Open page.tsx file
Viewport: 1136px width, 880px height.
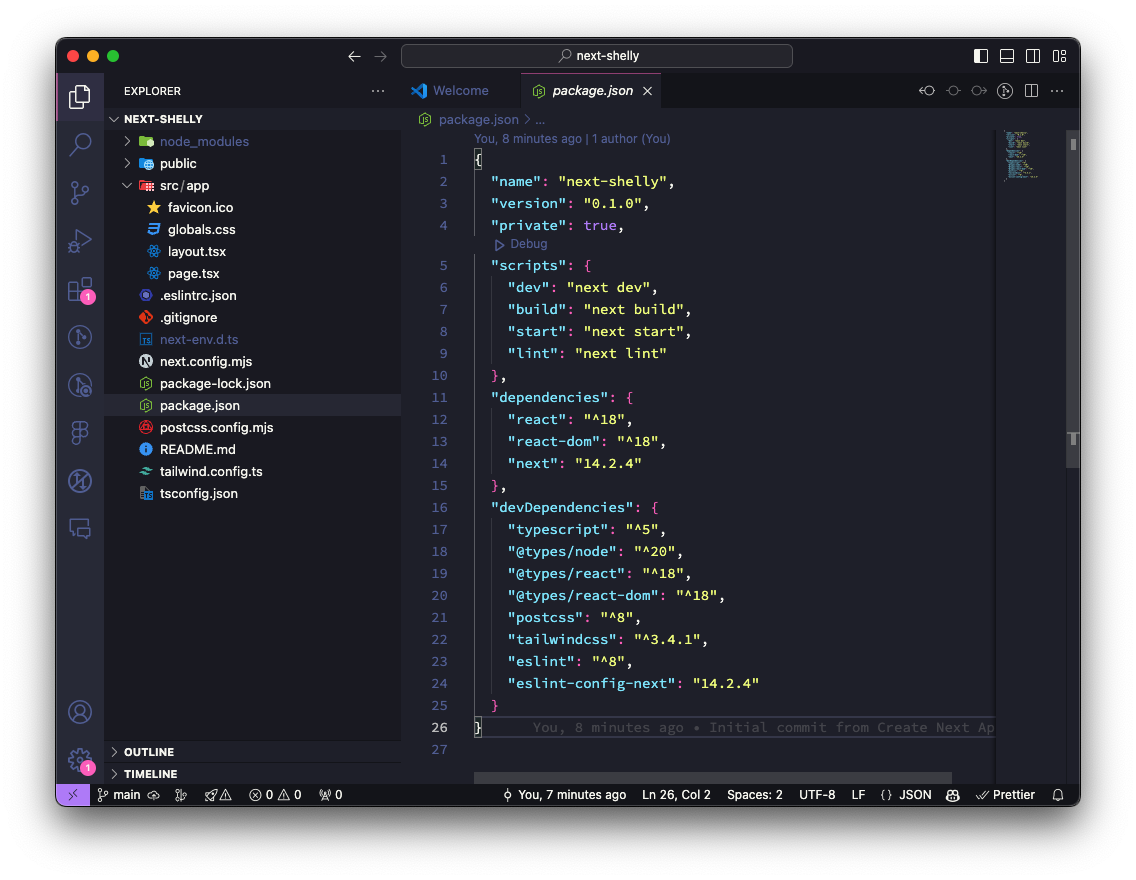(252, 273)
